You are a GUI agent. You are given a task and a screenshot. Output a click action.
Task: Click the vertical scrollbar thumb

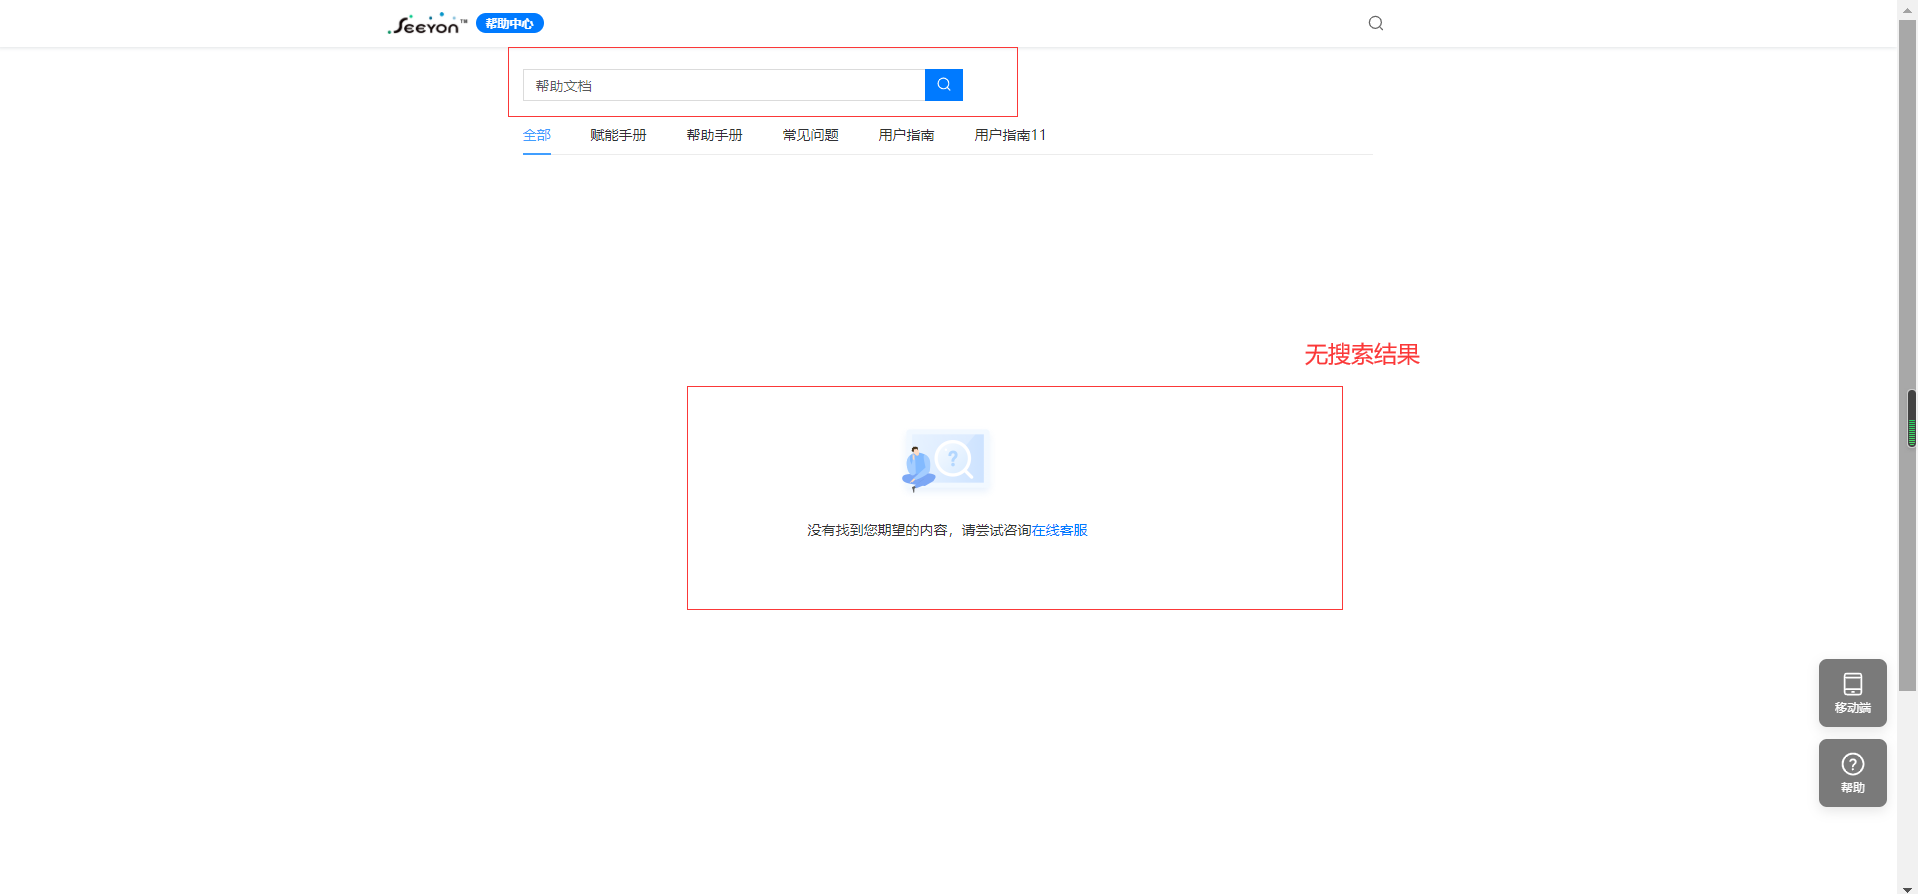click(x=1908, y=355)
